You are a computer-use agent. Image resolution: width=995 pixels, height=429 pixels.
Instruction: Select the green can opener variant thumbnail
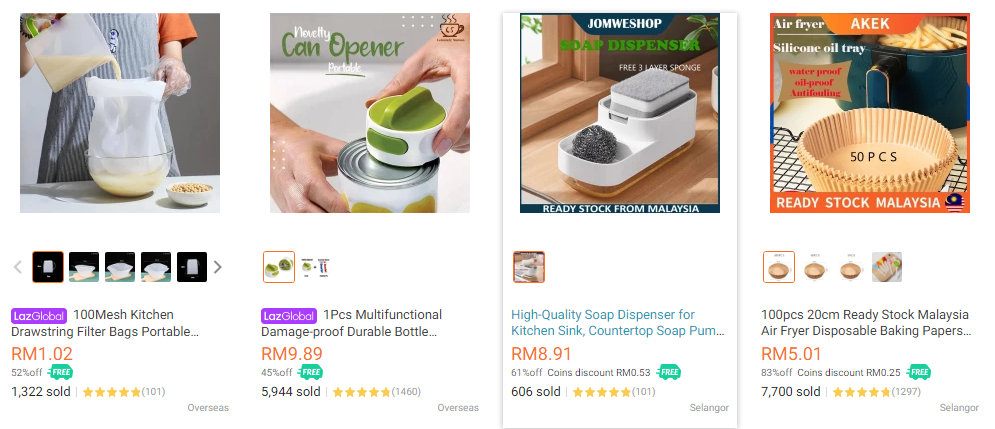pos(279,267)
